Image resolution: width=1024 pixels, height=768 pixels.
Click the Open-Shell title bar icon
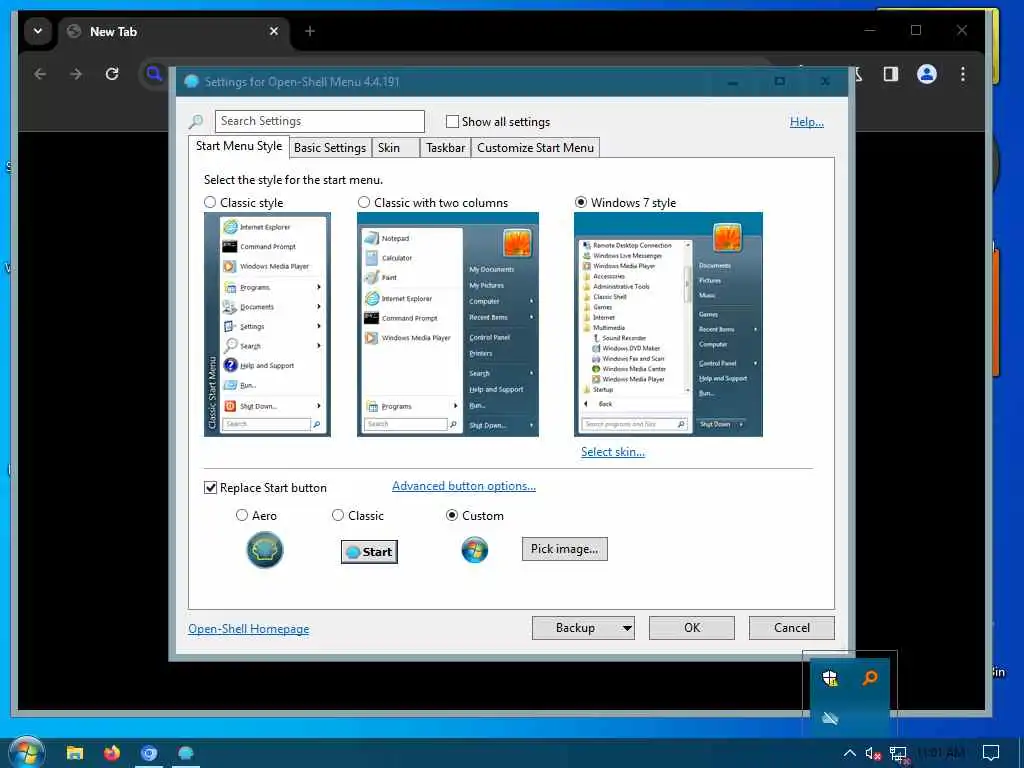[191, 82]
